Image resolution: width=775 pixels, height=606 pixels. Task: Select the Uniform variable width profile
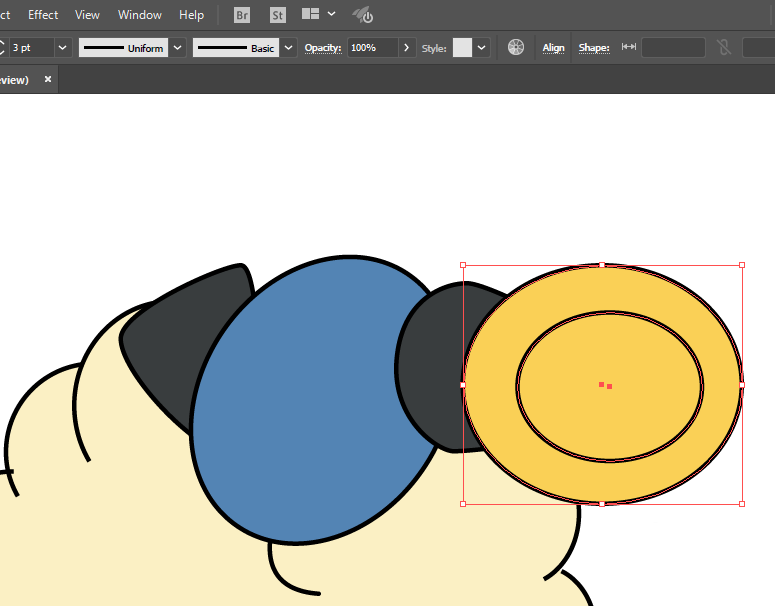point(124,48)
